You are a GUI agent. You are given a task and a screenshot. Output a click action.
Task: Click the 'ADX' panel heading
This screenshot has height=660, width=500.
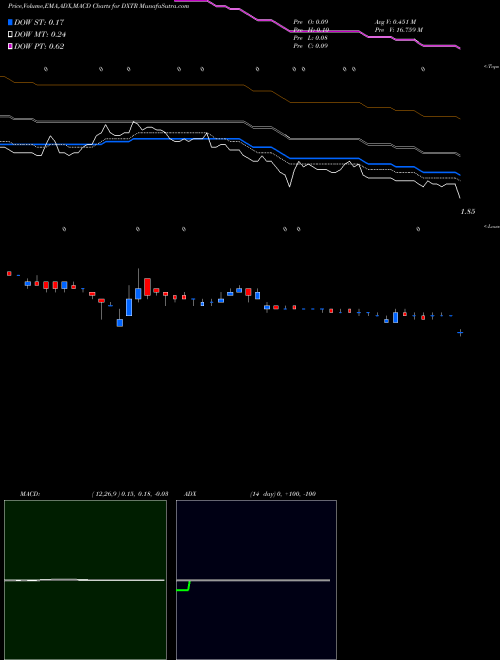[190, 494]
